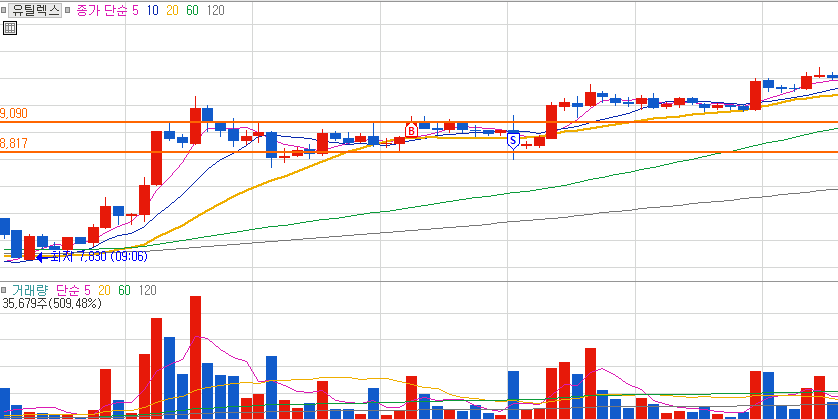Image resolution: width=838 pixels, height=419 pixels.
Task: Click the red B buy marker
Action: [411, 130]
